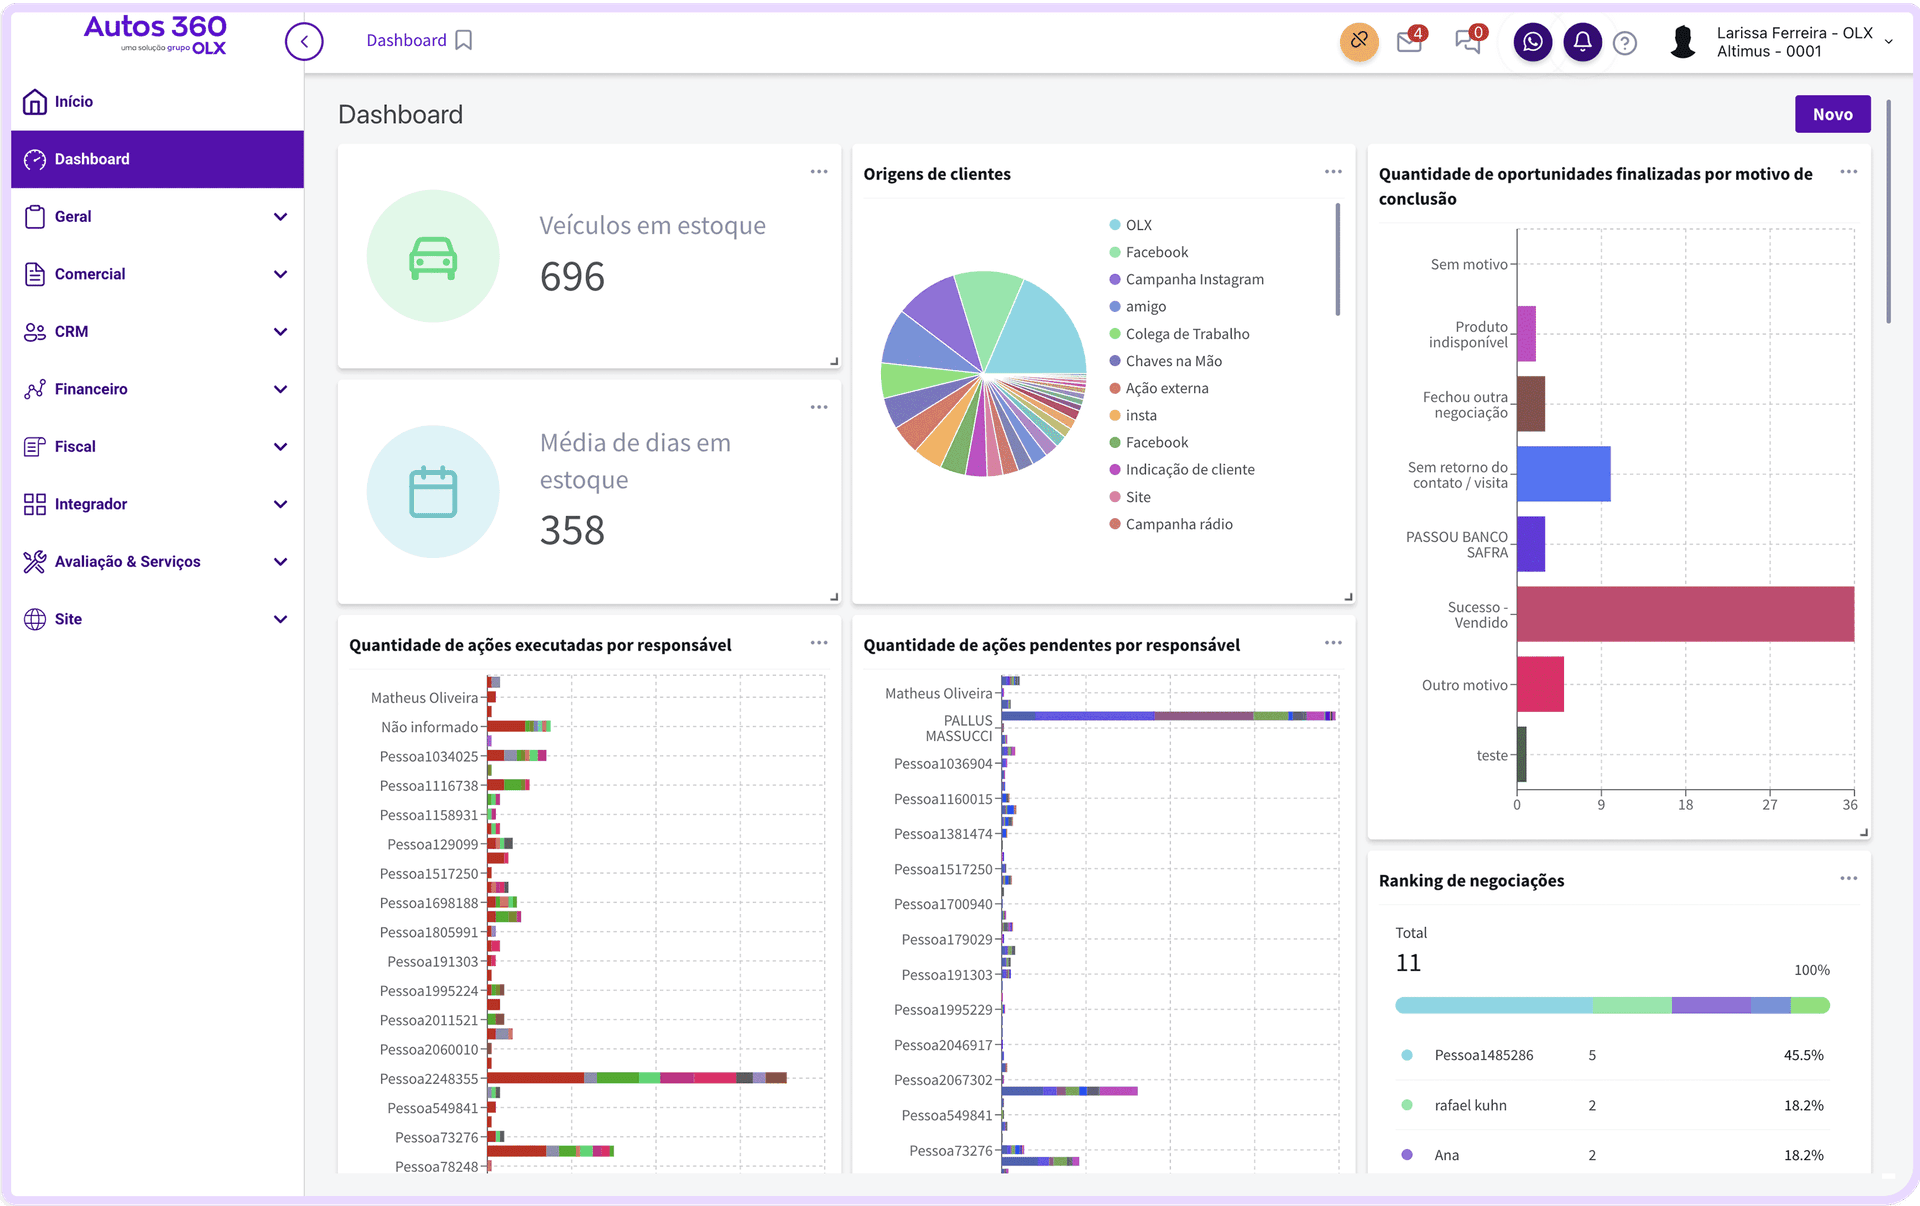
Task: Click the Fiscal document icon
Action: pos(35,446)
